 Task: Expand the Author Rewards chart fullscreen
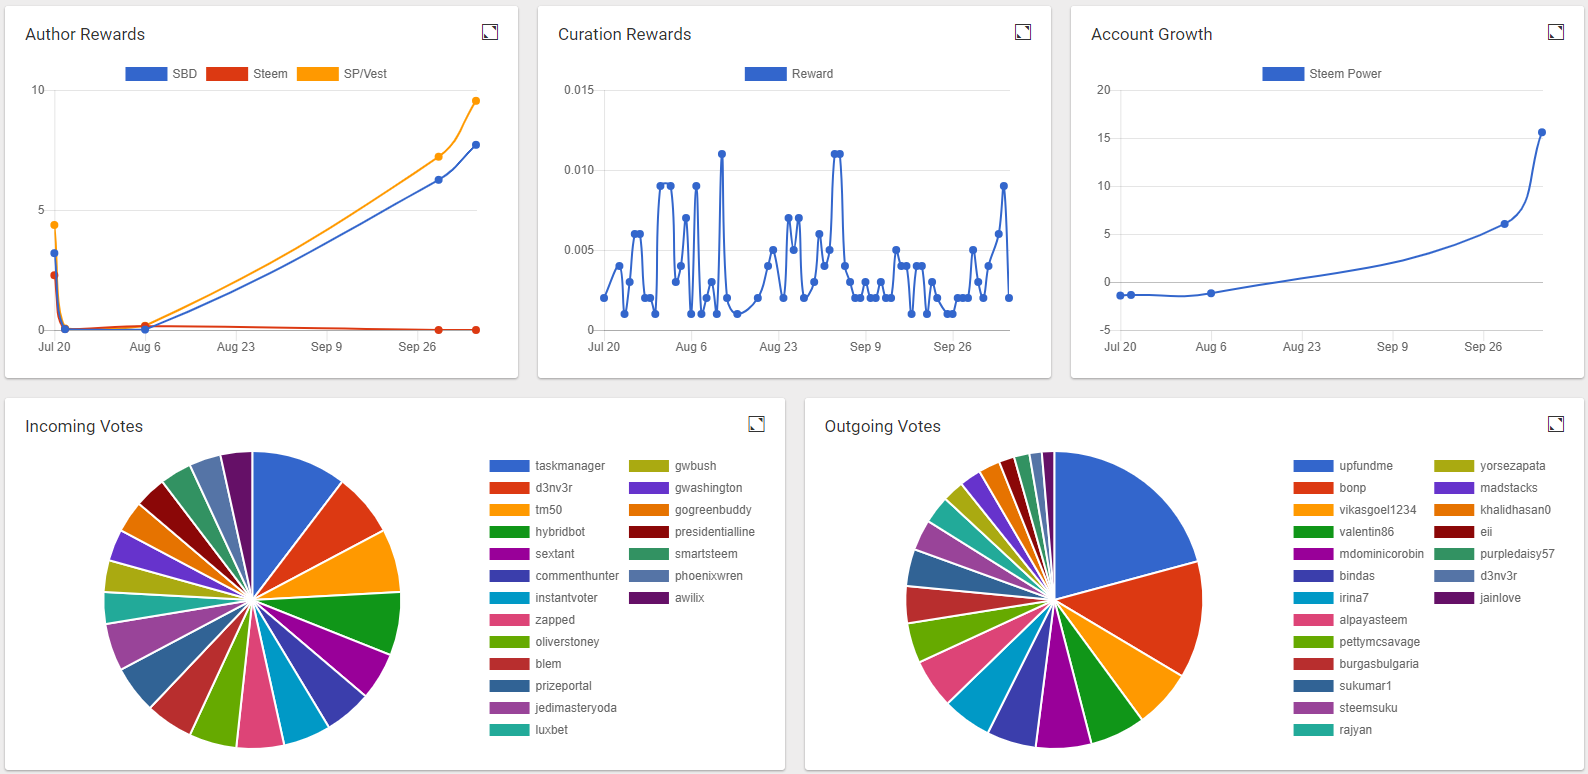pos(490,32)
